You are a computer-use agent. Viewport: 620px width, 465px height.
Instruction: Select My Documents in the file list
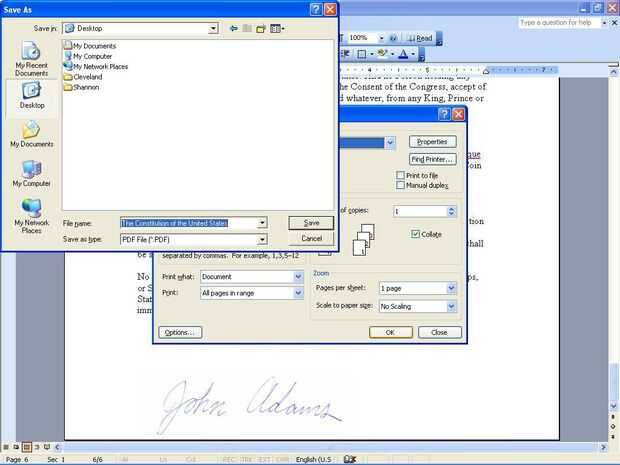(x=90, y=46)
